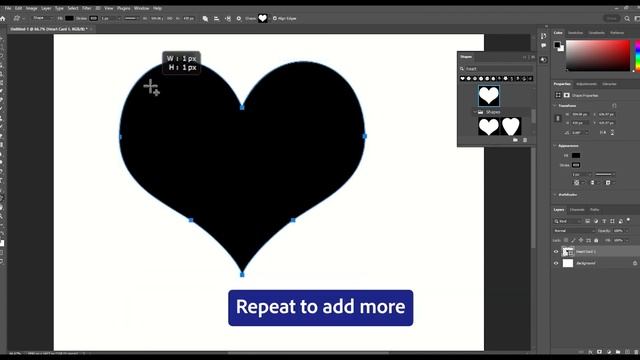Toggle the link width and height icon

coord(558,118)
